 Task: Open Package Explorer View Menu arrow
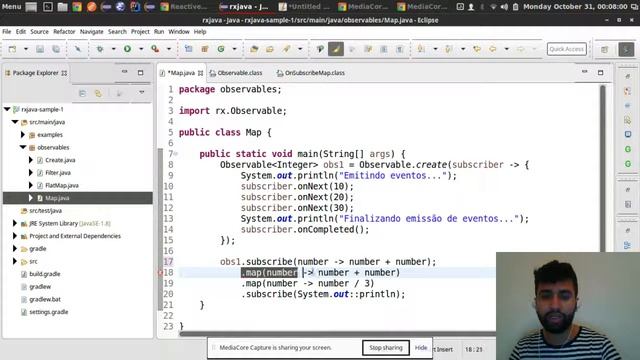pos(142,93)
